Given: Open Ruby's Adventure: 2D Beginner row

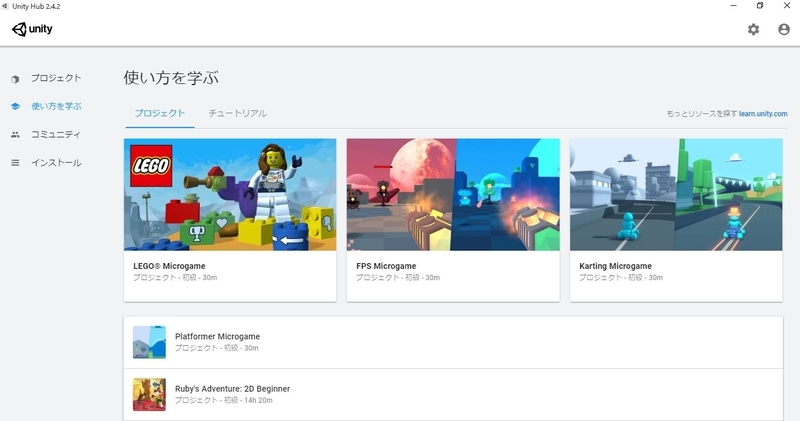Looking at the screenshot, I should click(x=453, y=395).
